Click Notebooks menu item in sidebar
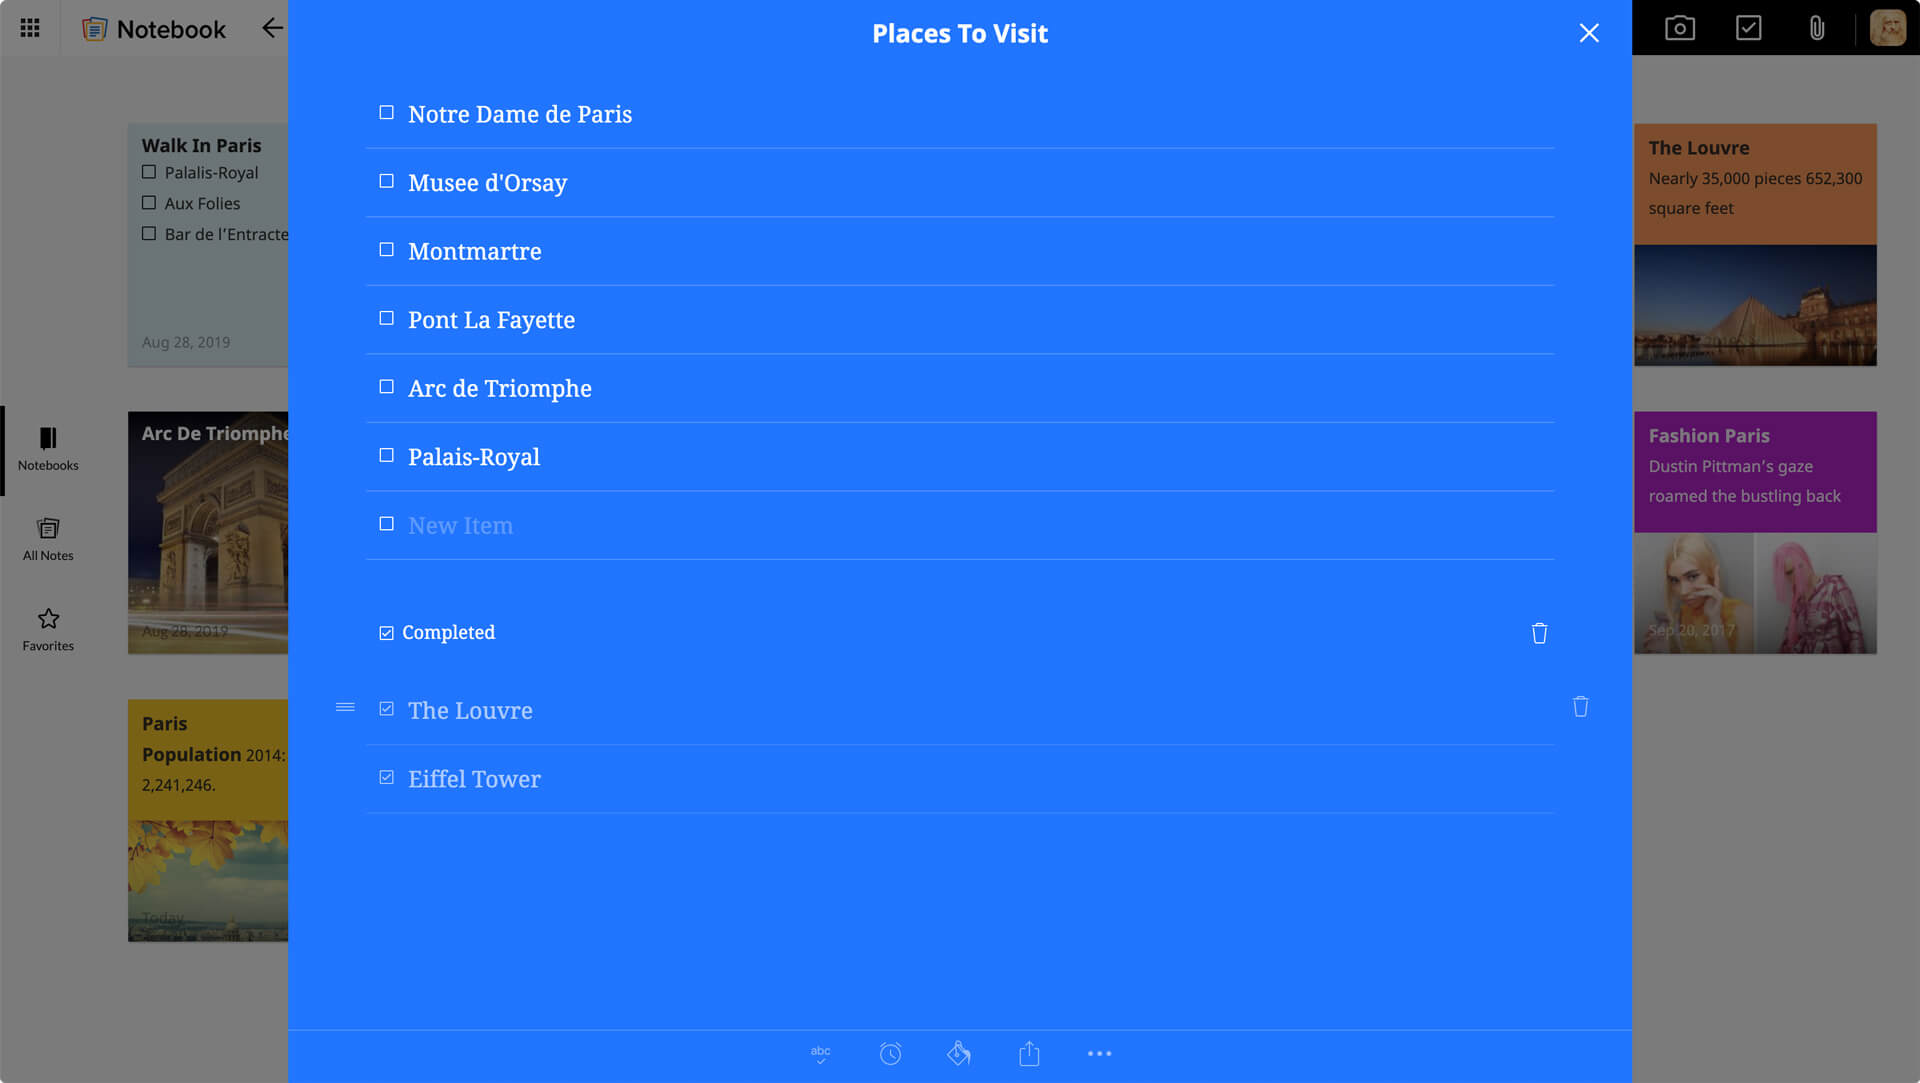This screenshot has width=1920, height=1083. (47, 449)
